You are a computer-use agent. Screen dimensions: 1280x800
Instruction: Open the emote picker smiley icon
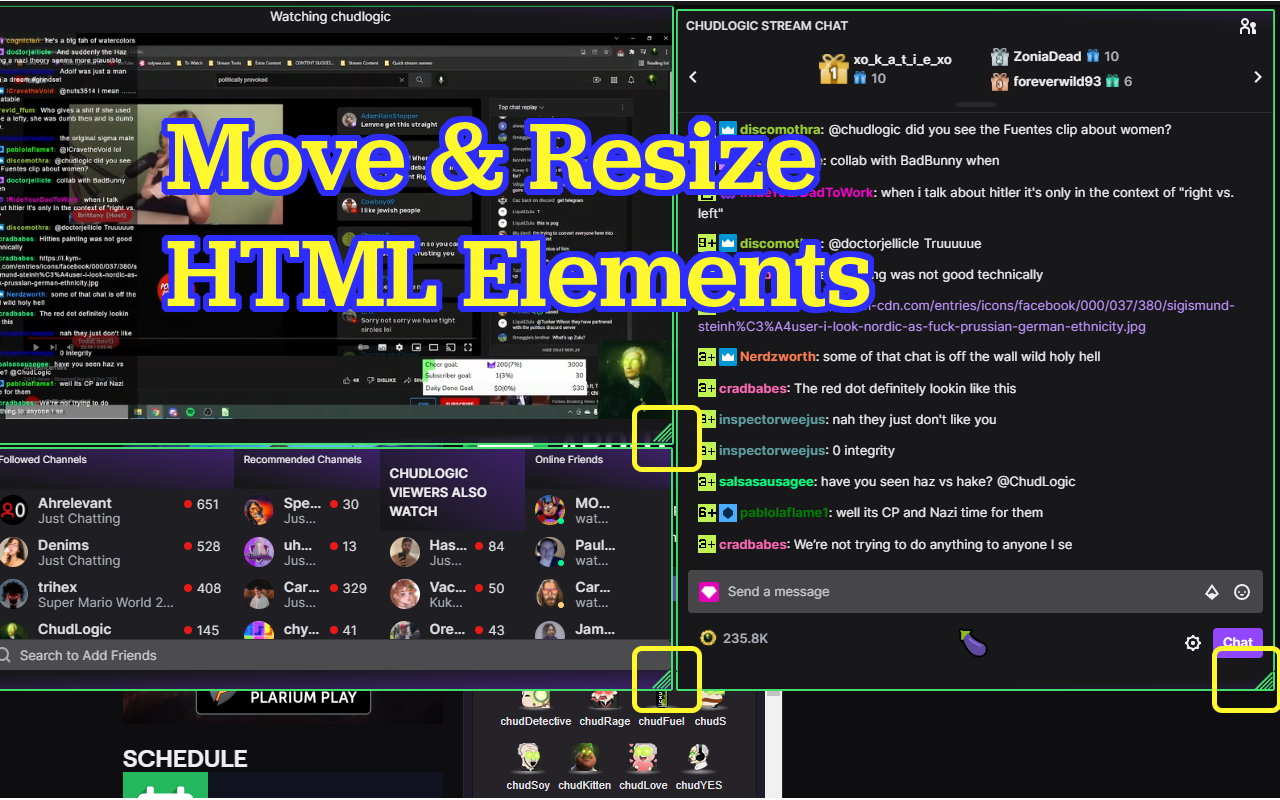[x=1242, y=592]
